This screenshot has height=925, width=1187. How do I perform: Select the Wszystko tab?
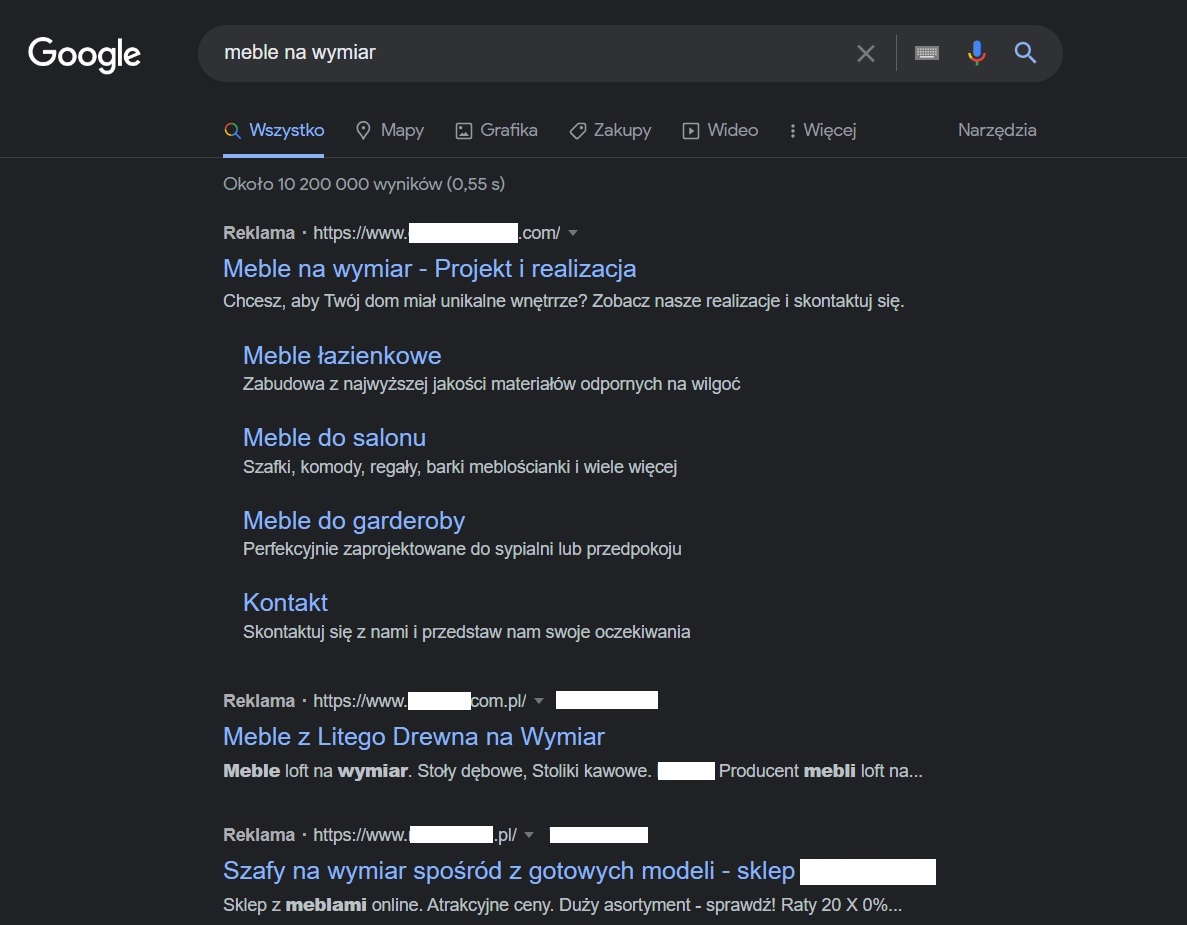point(274,130)
